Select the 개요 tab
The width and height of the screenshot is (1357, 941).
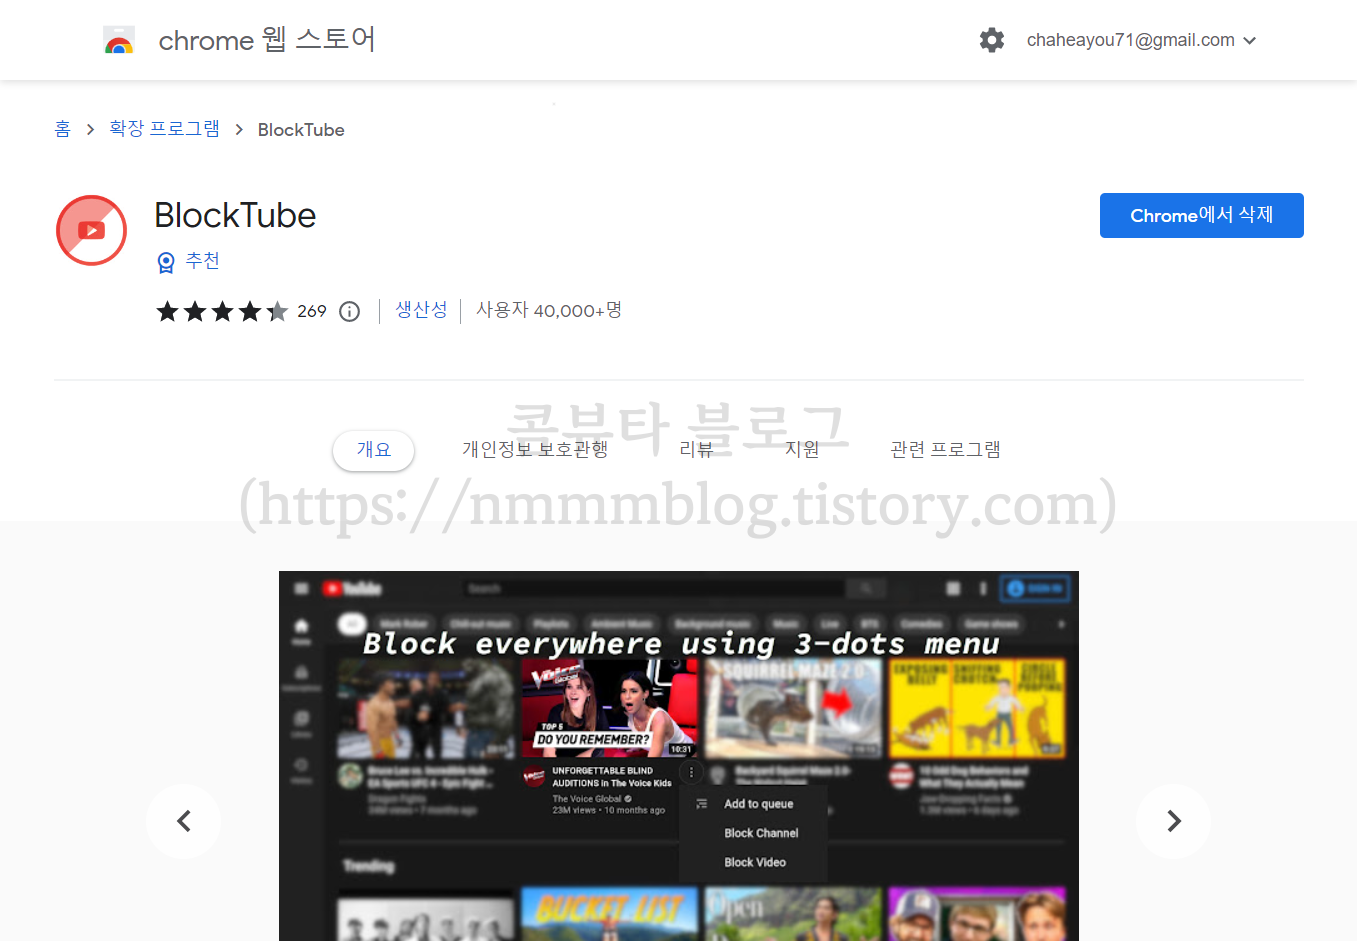click(x=374, y=450)
